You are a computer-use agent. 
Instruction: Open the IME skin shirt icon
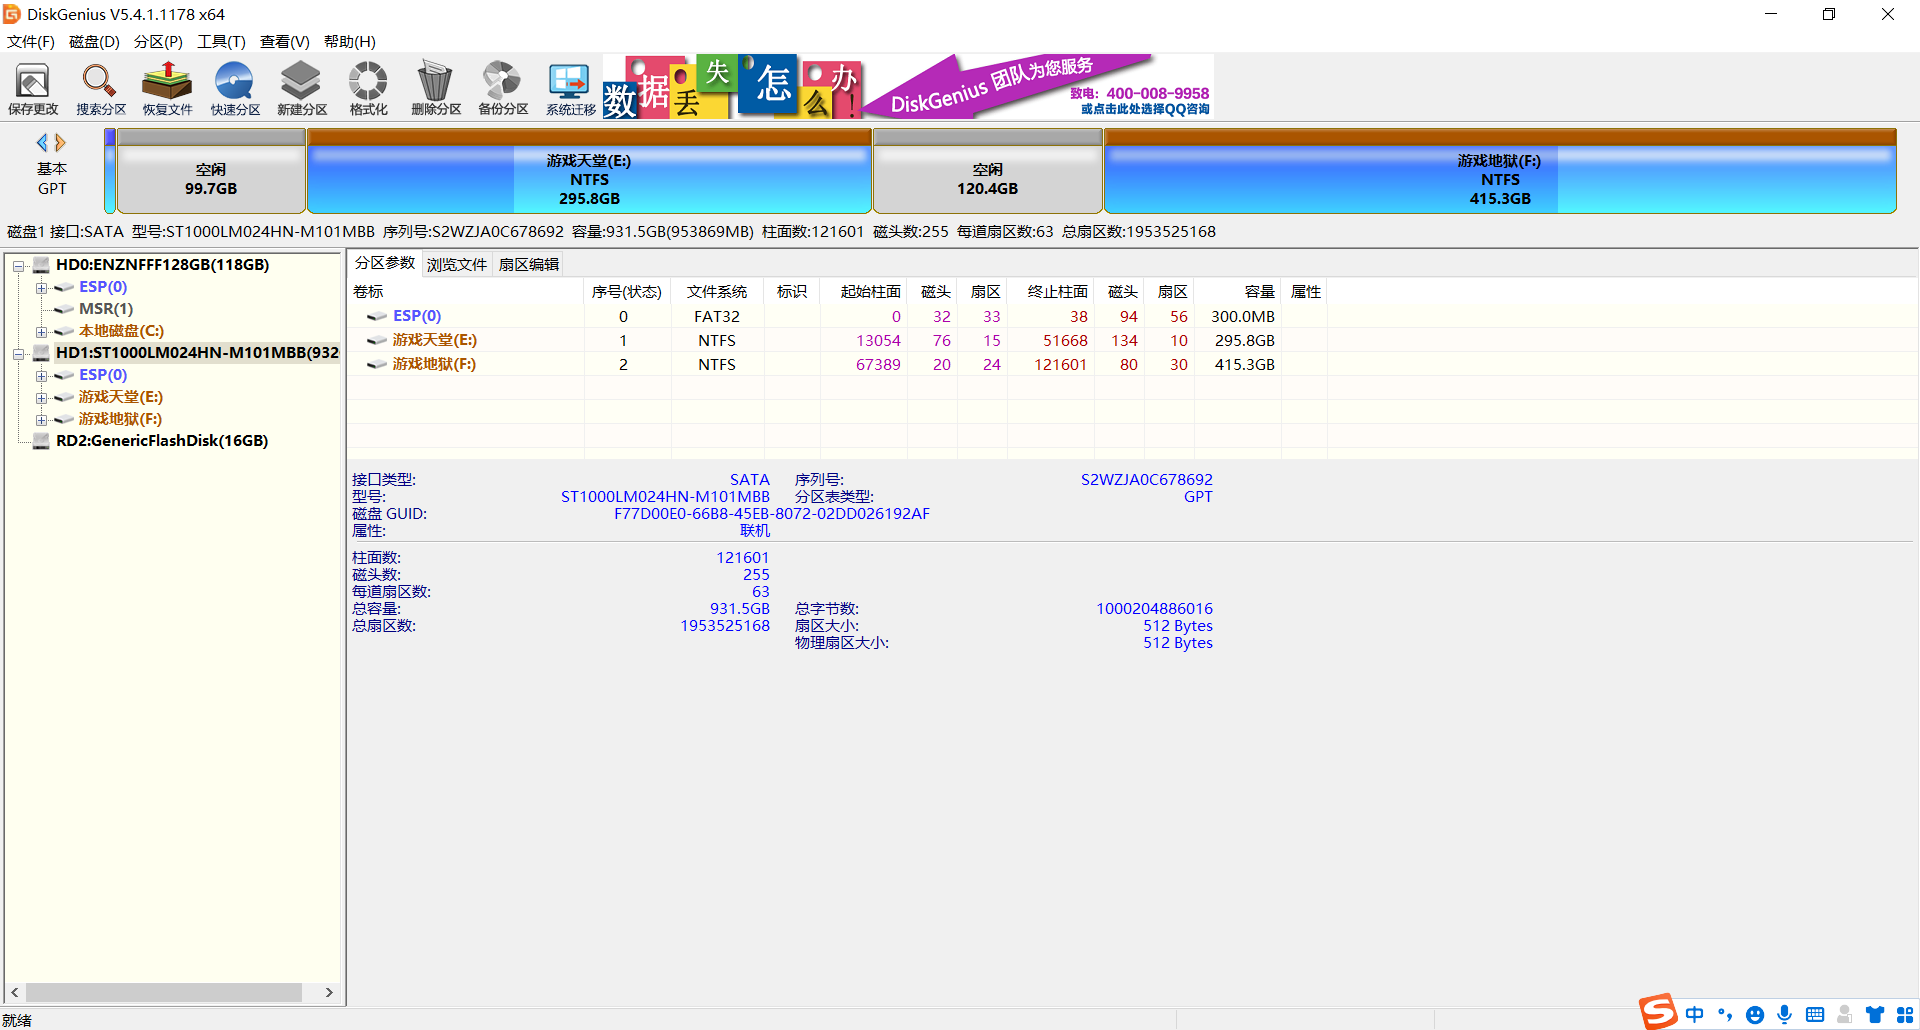point(1875,1015)
